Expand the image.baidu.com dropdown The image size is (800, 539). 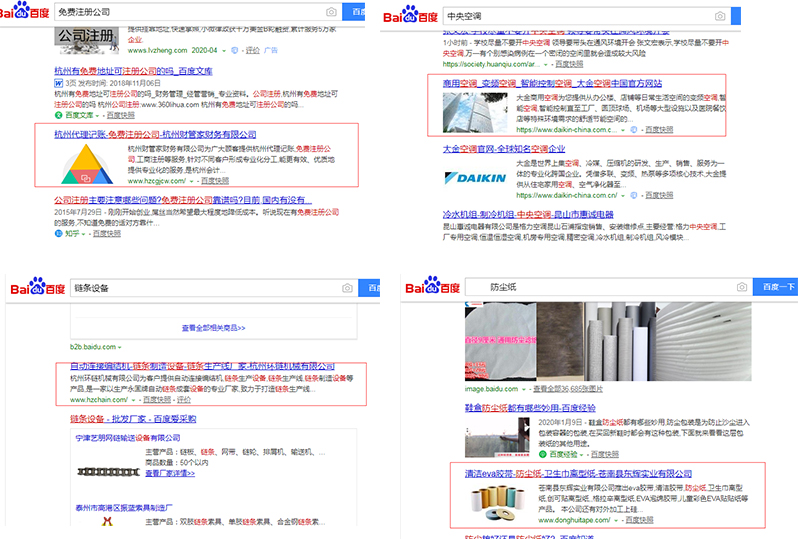click(x=524, y=389)
